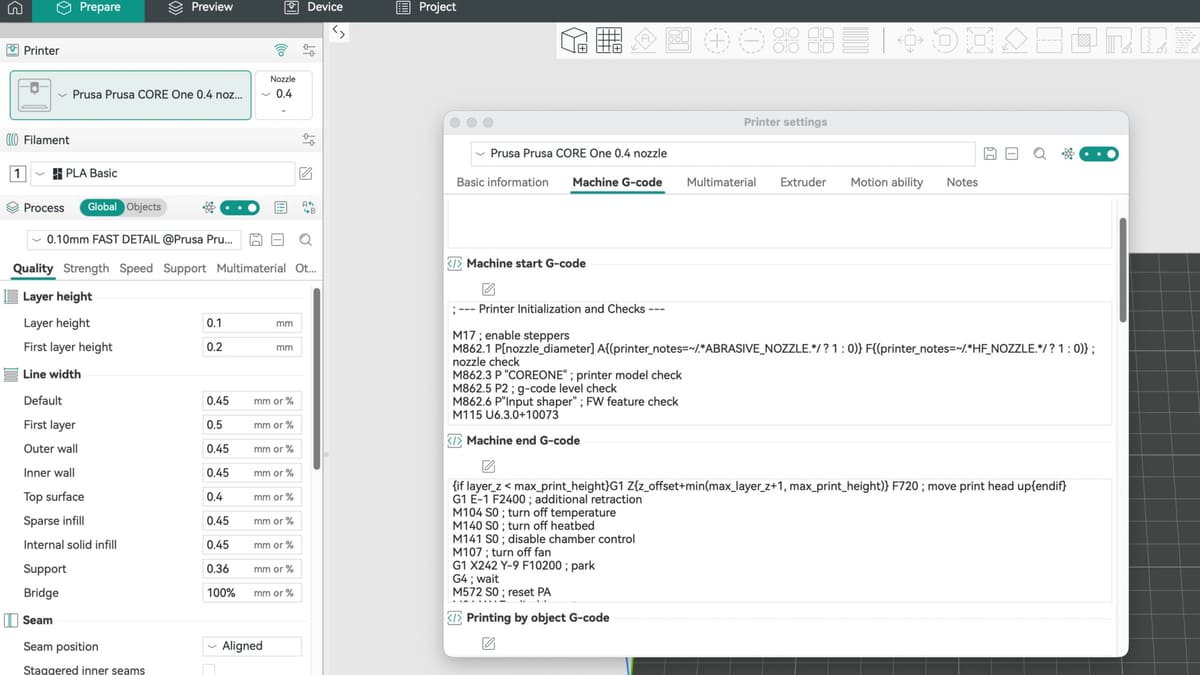This screenshot has width=1200, height=675.
Task: Select the Lay on face tool
Action: click(x=1015, y=41)
